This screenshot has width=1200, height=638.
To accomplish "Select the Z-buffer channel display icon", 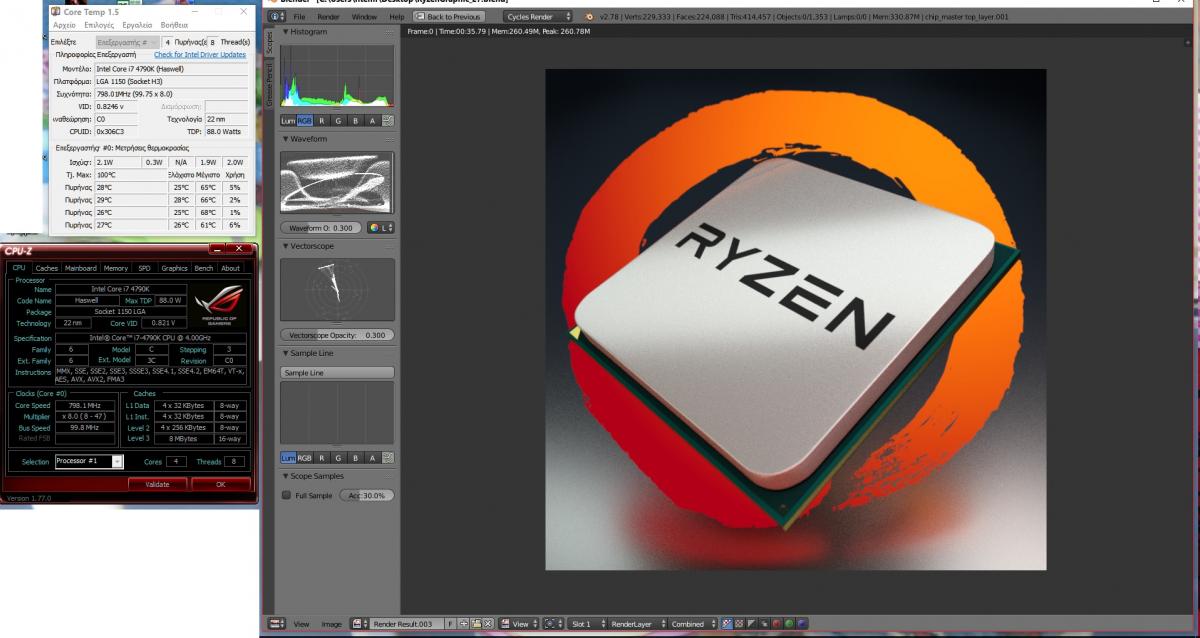I will [x=763, y=624].
